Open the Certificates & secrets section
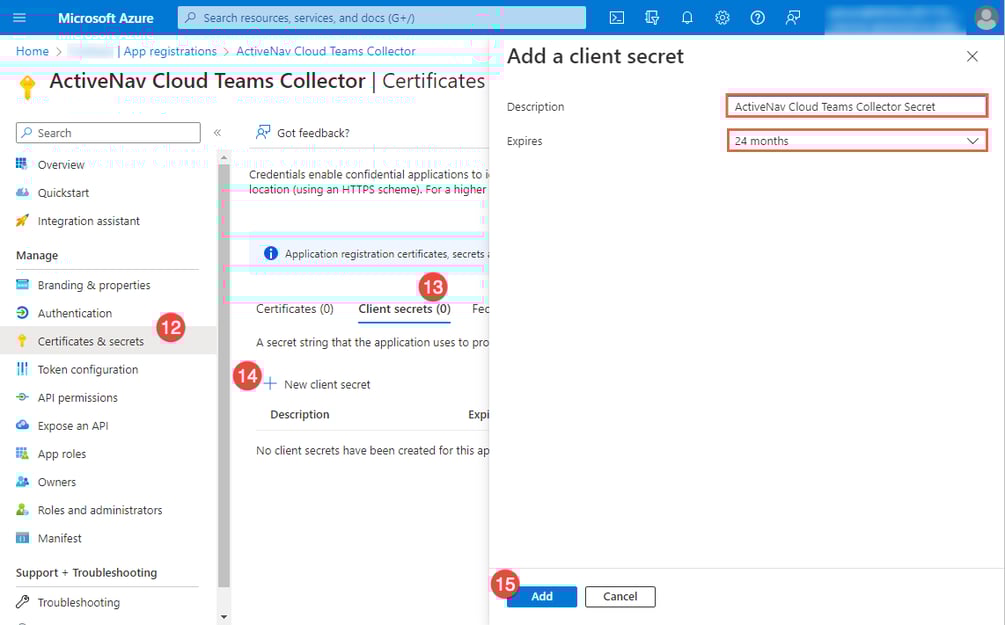 (88, 340)
